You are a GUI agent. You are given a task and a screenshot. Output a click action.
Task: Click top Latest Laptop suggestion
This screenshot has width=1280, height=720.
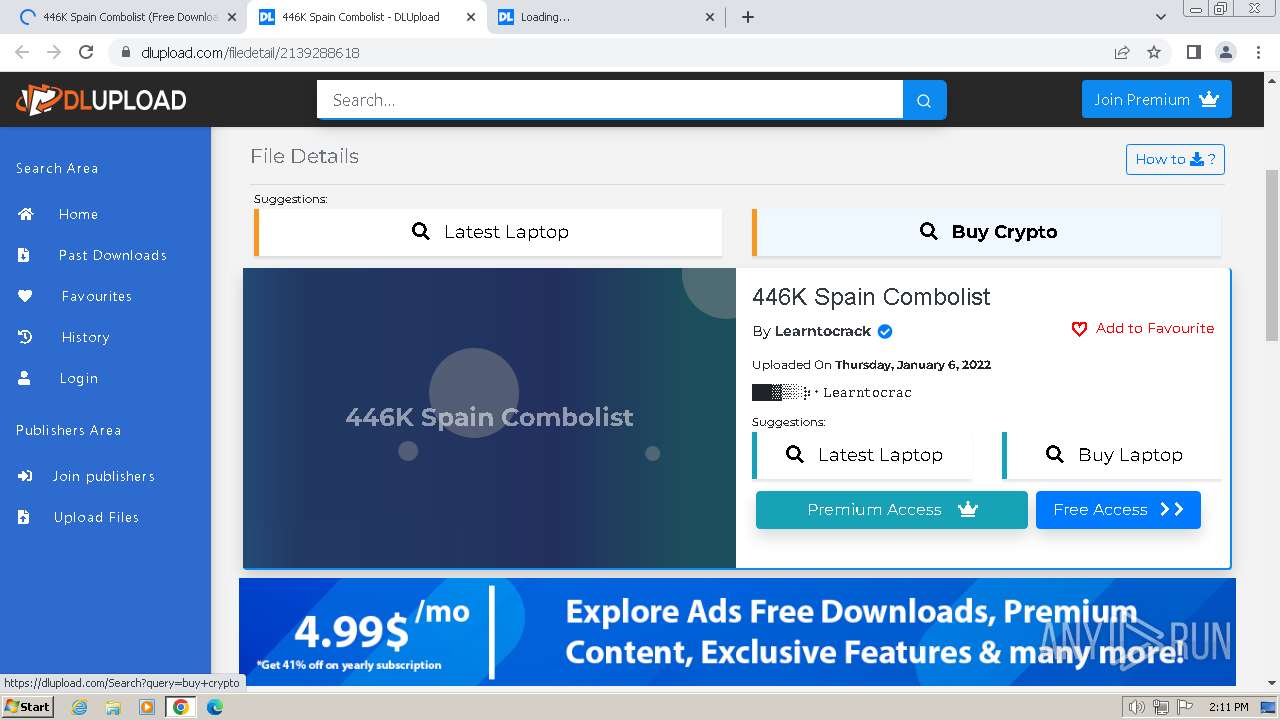point(488,232)
